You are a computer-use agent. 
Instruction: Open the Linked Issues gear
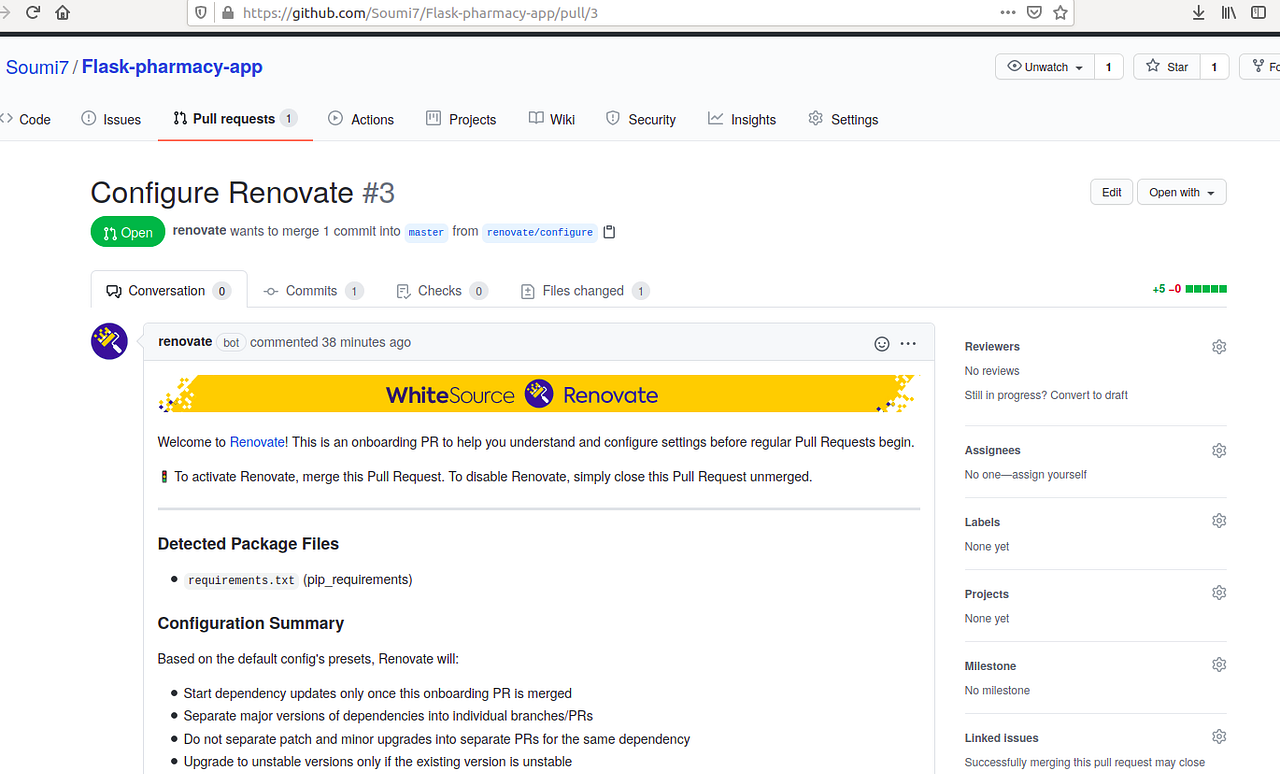tap(1218, 736)
